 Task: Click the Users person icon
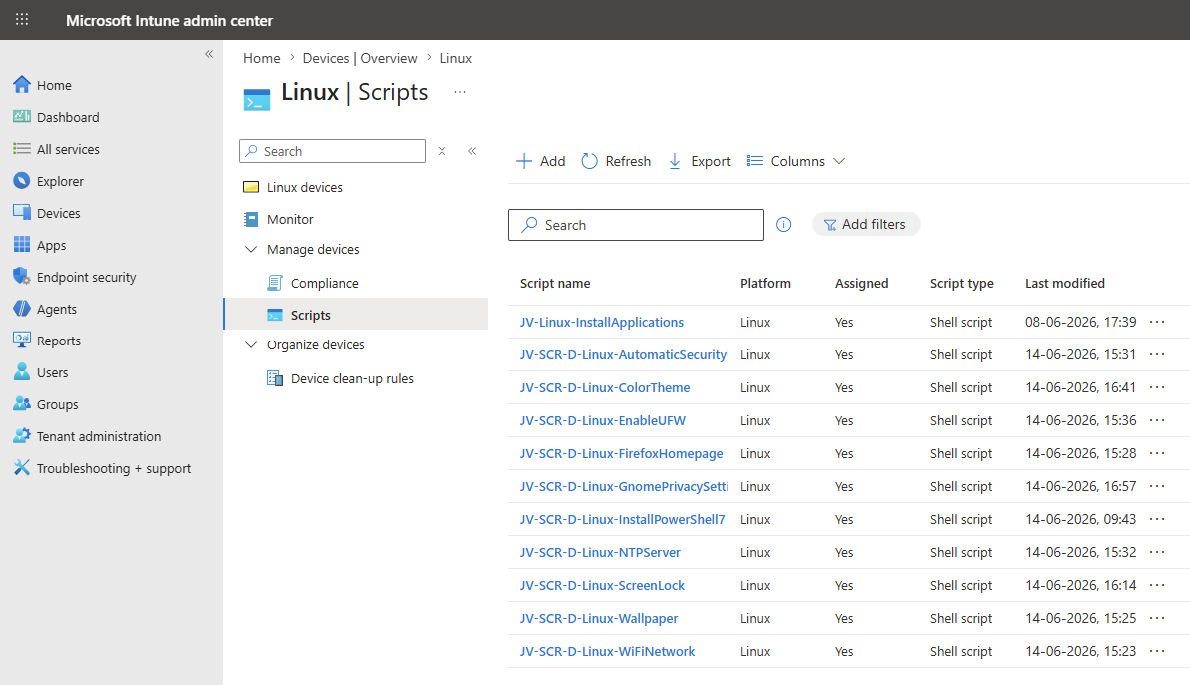[x=22, y=372]
